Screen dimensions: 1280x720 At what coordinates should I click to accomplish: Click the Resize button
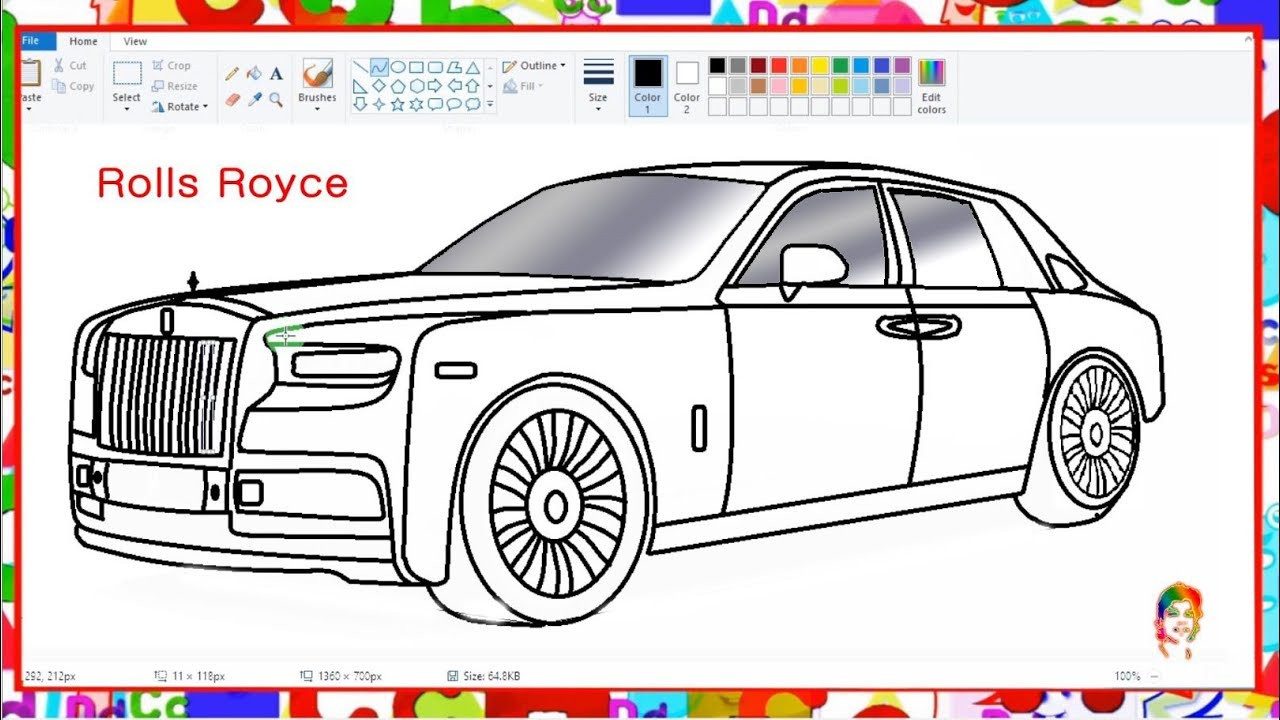[175, 86]
